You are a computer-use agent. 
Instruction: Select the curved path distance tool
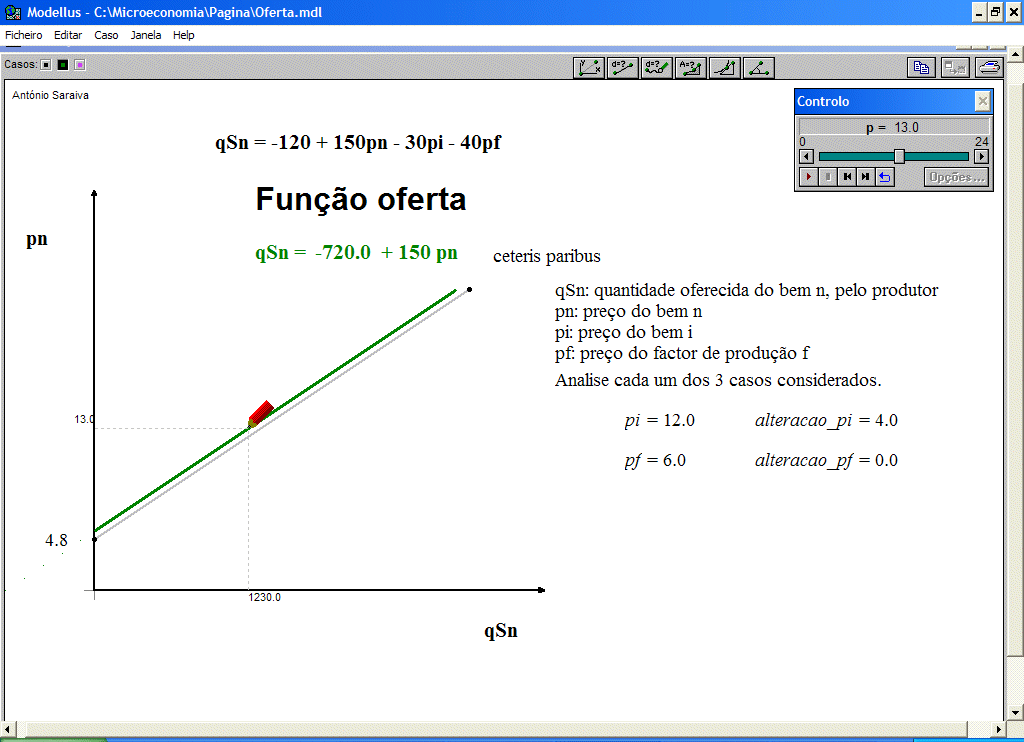click(x=657, y=68)
